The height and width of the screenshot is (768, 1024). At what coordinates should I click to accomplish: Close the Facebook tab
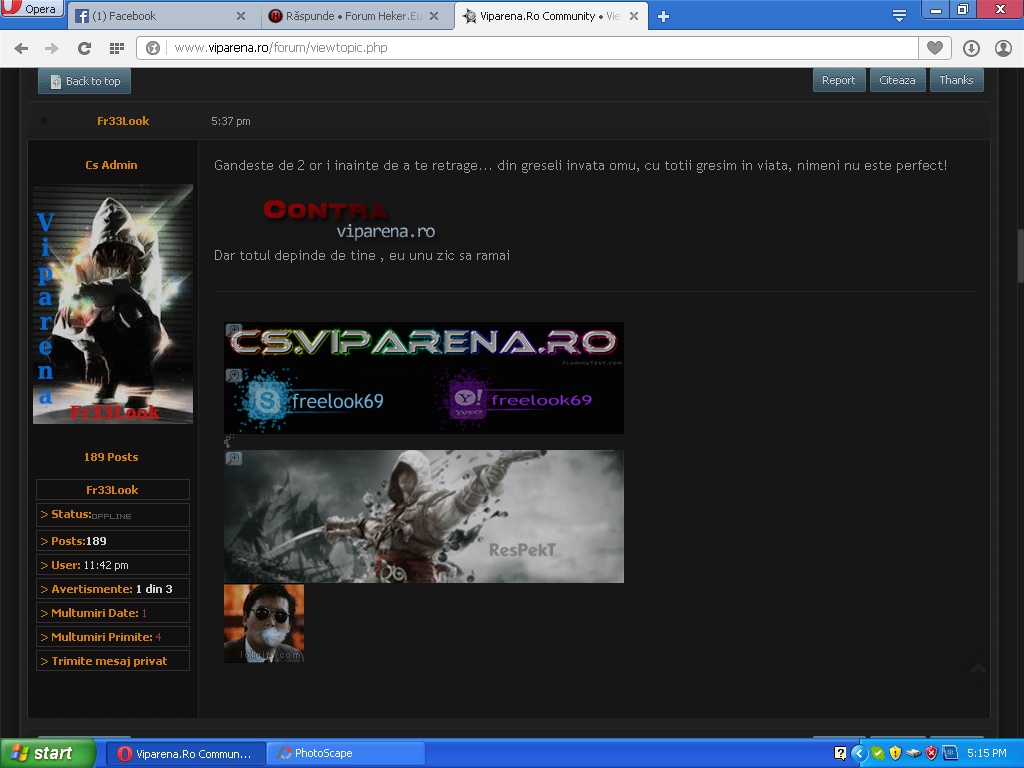(x=241, y=16)
